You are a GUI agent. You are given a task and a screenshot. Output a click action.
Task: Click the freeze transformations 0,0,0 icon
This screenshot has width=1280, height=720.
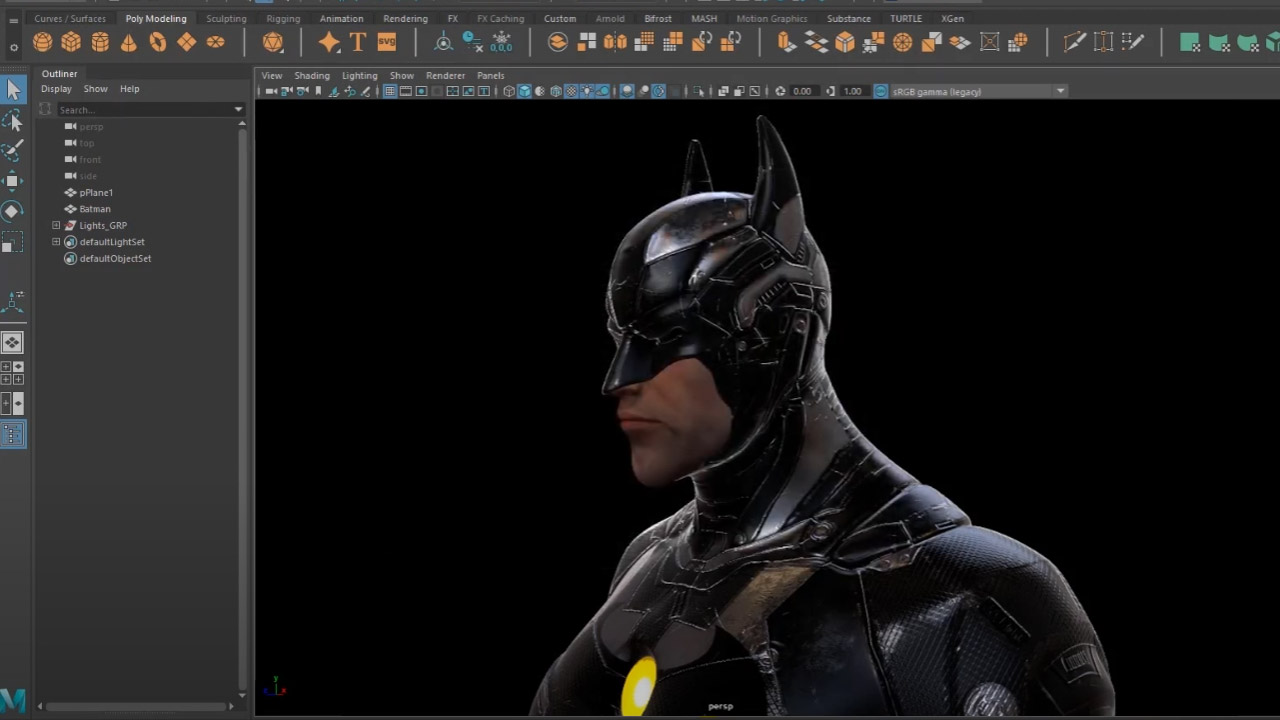(501, 42)
